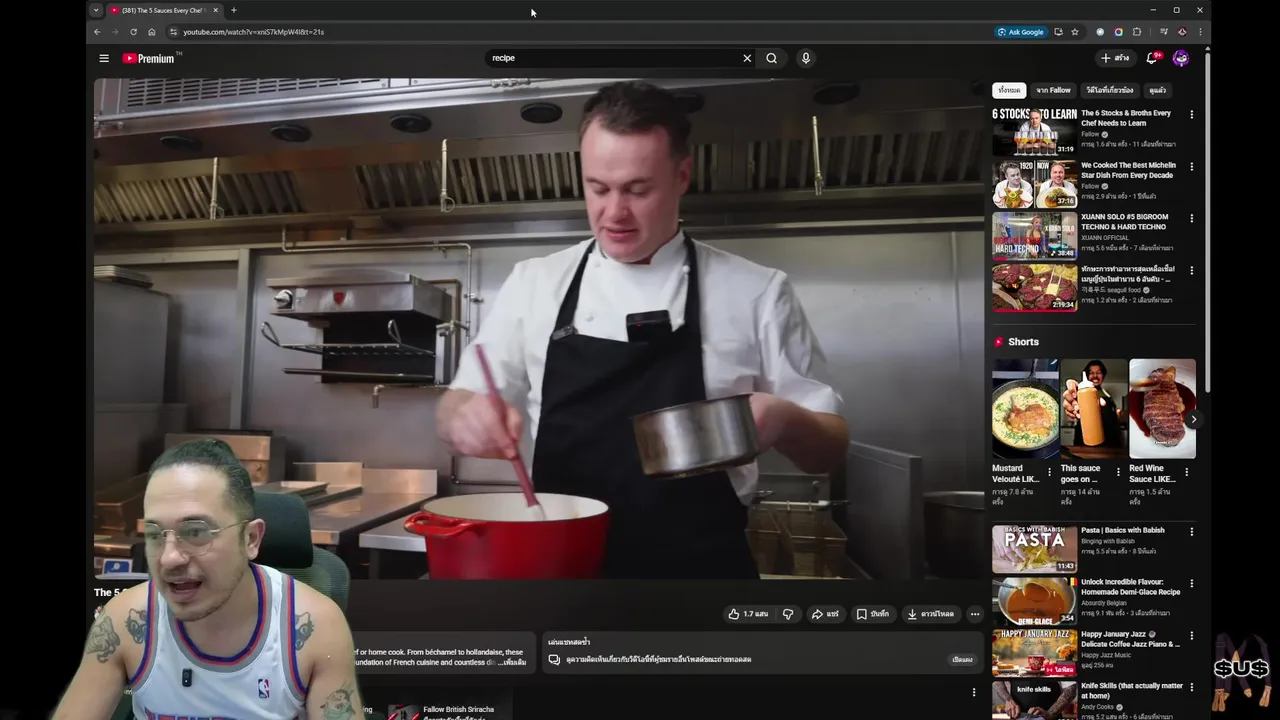
Task: Select the 'ดูแล้ว' filter chip
Action: tap(1158, 90)
